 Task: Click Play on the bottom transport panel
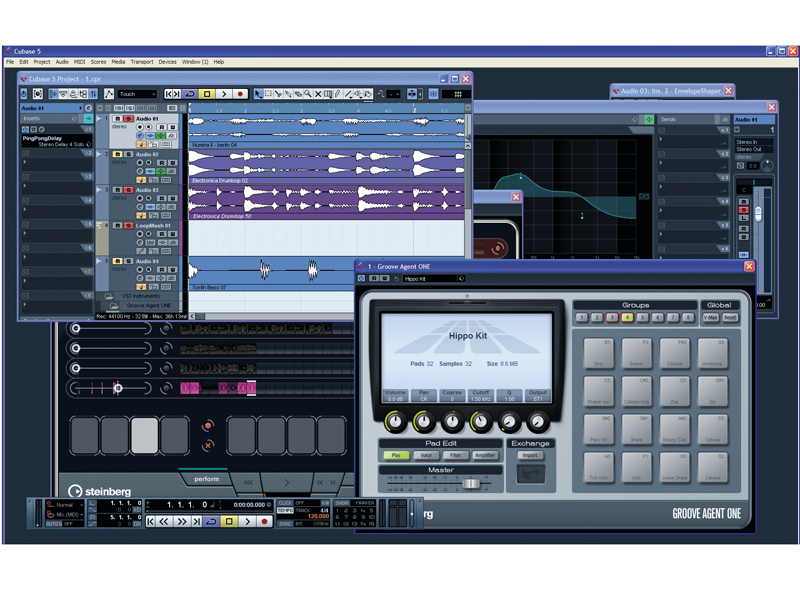(x=247, y=521)
